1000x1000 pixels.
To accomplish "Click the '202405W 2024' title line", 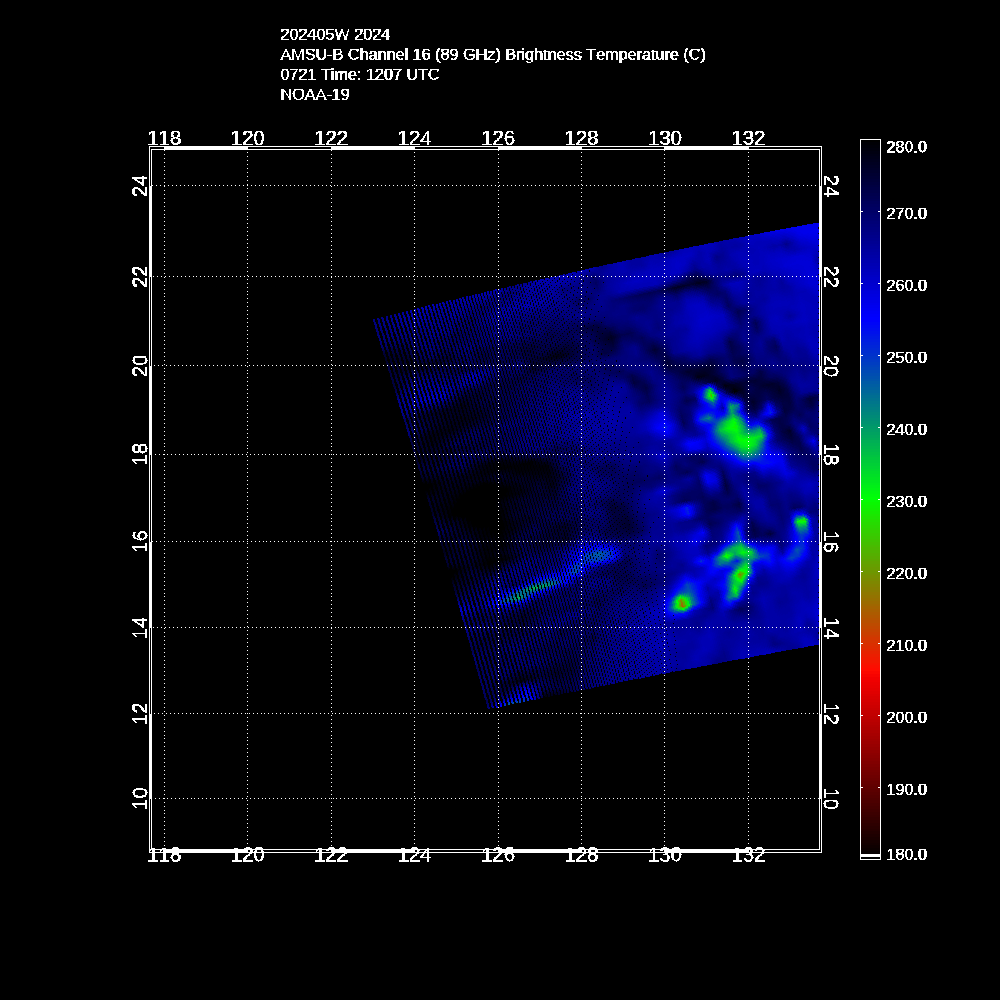I will coord(335,34).
